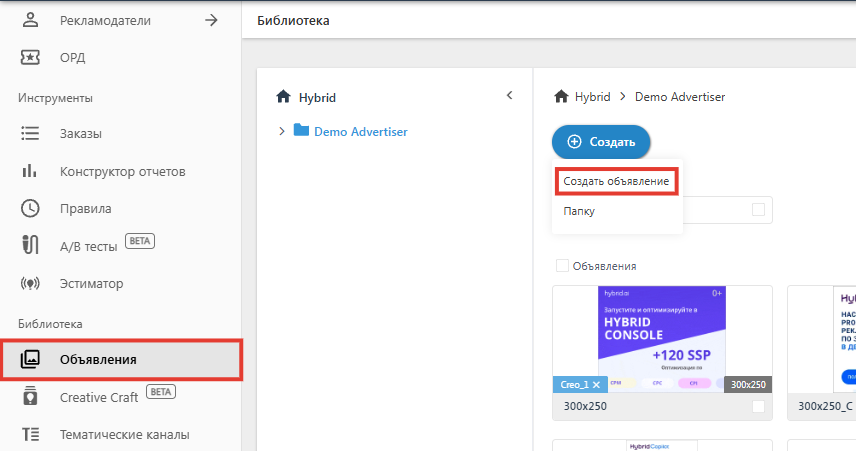856x451 pixels.
Task: Click the Рекламодатели person icon
Action: (x=30, y=20)
